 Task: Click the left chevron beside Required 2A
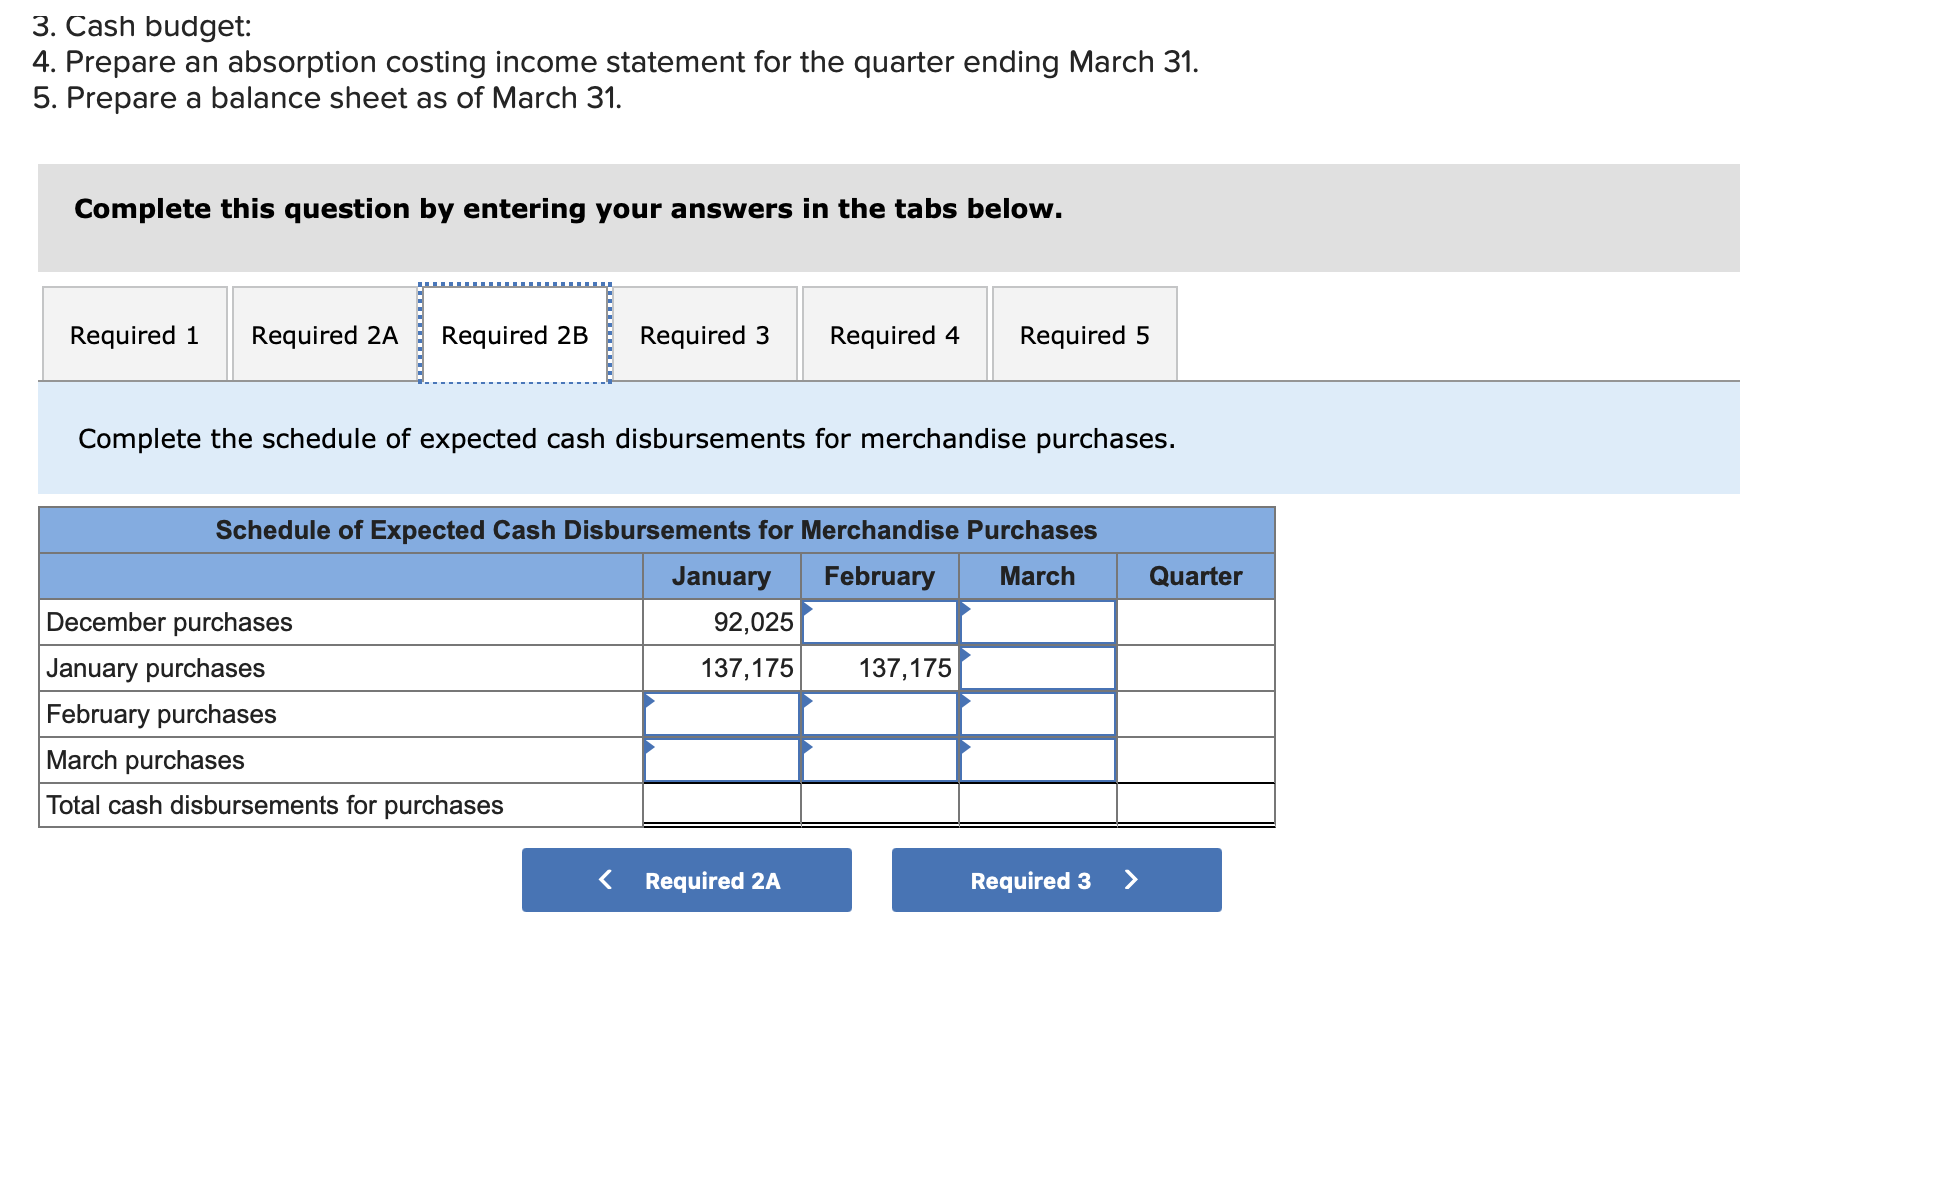[x=604, y=880]
